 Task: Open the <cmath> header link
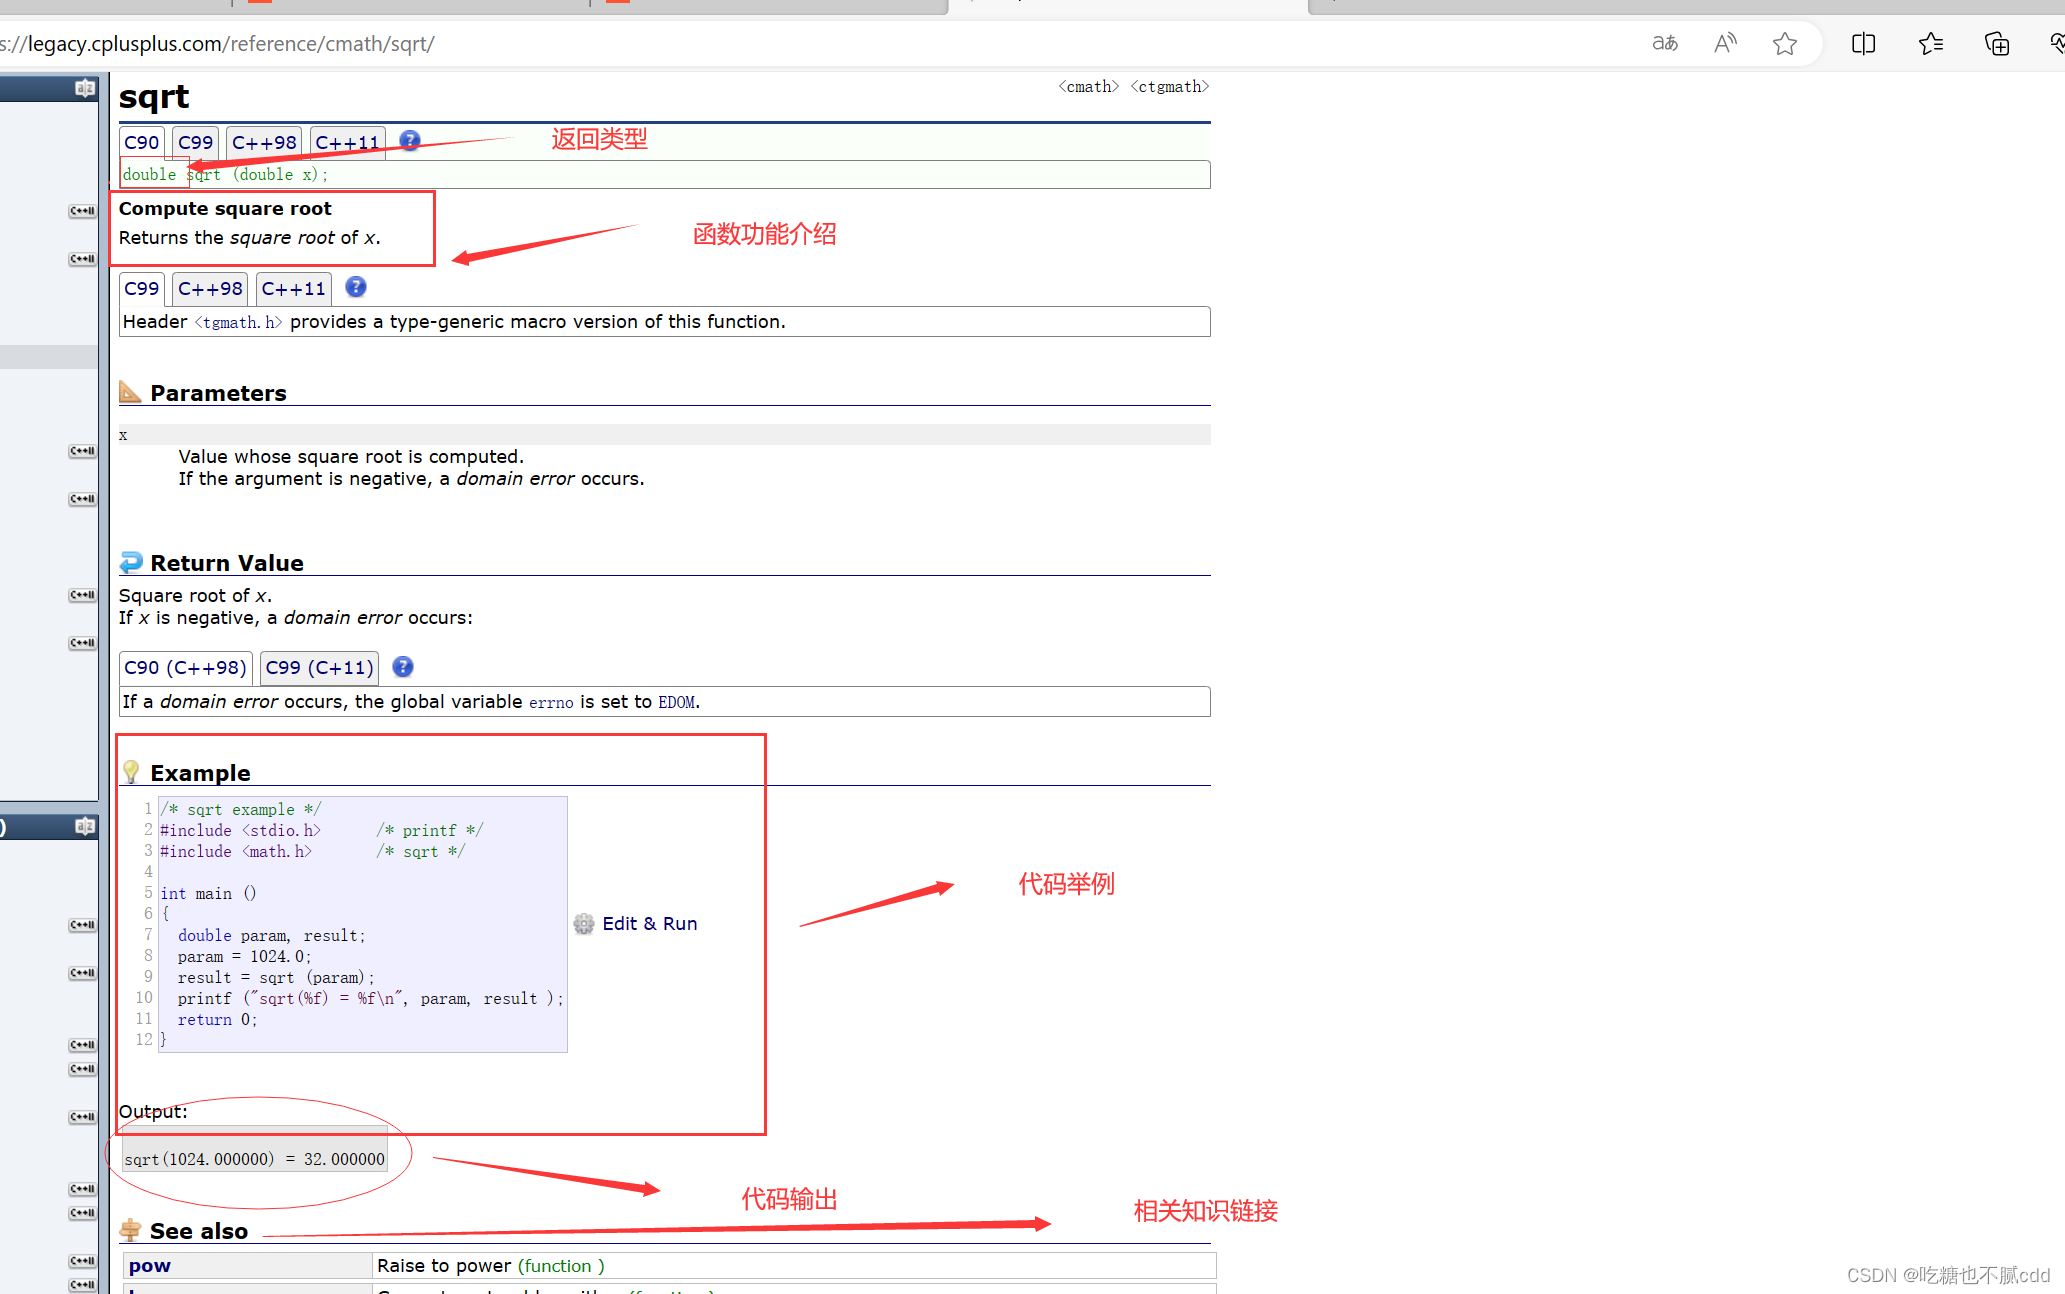pyautogui.click(x=1089, y=87)
